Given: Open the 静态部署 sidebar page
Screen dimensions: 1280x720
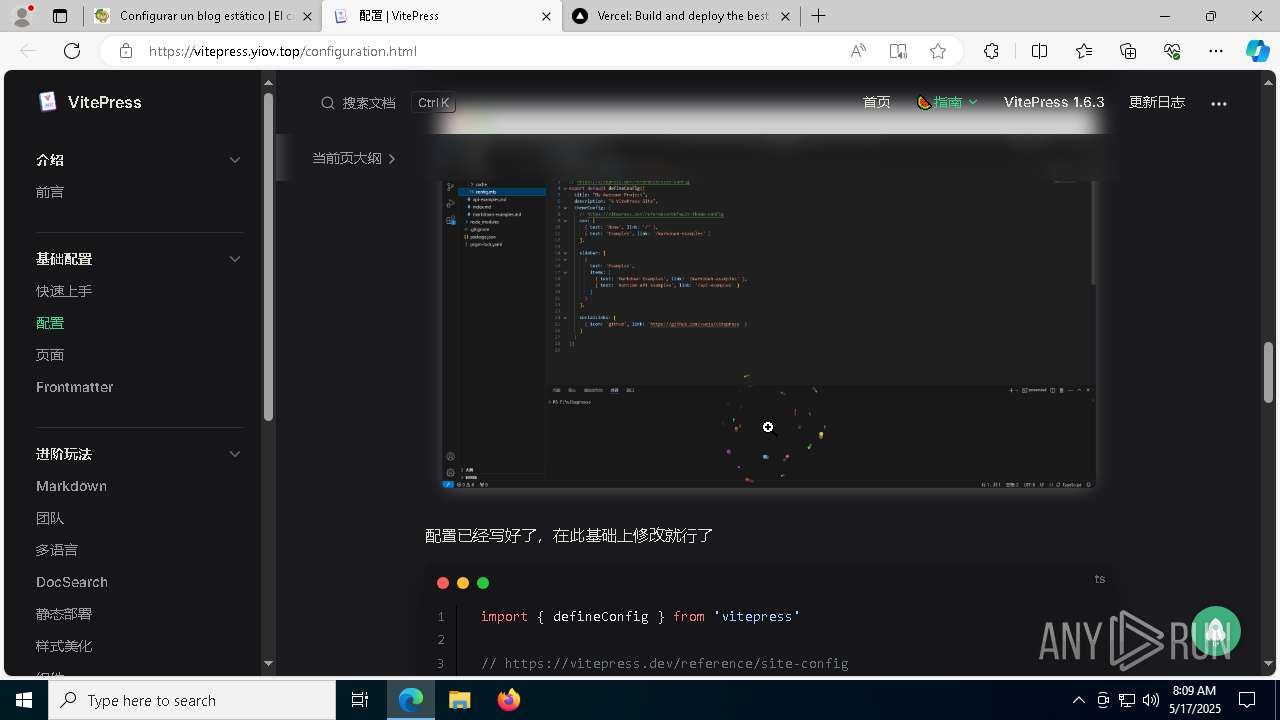Looking at the screenshot, I should (x=64, y=614).
